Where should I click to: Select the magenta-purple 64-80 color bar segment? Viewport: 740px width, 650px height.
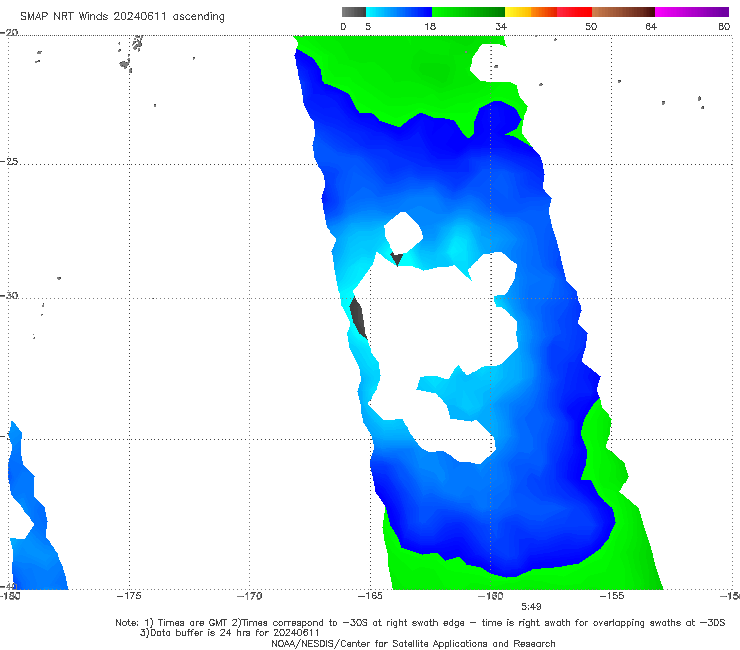(x=692, y=12)
